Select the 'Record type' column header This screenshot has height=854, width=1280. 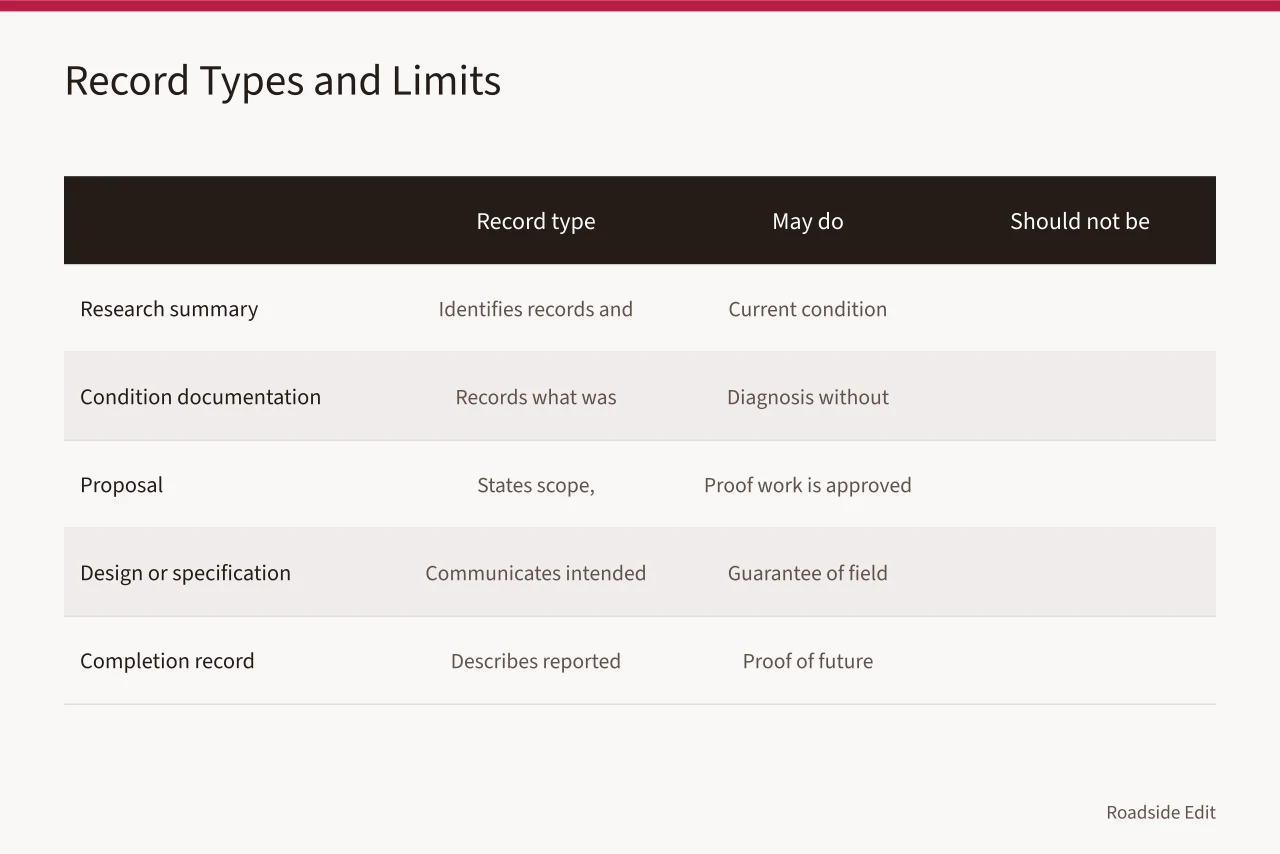click(536, 221)
